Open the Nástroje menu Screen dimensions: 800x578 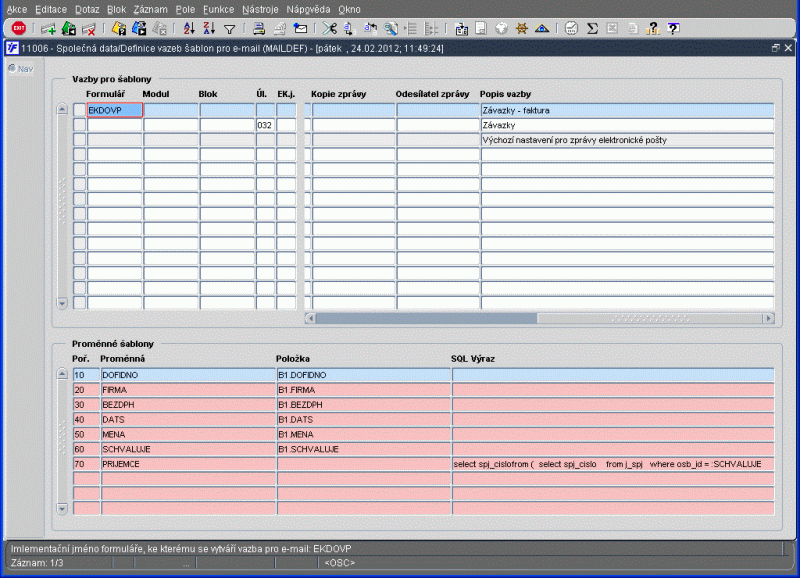260,9
